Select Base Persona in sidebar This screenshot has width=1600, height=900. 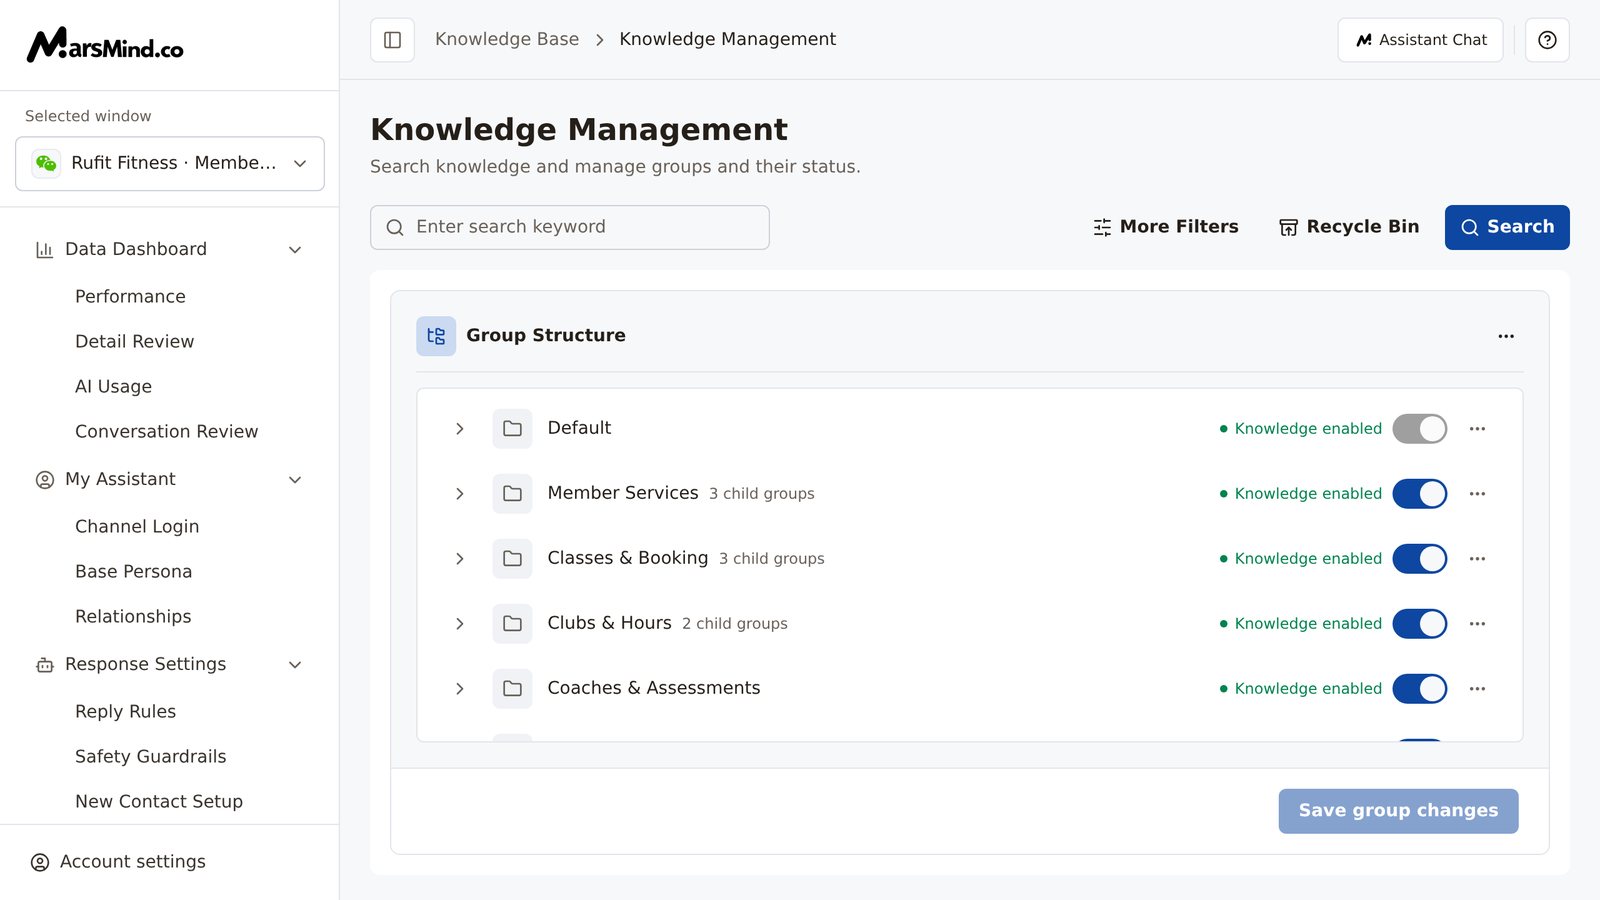click(x=133, y=572)
